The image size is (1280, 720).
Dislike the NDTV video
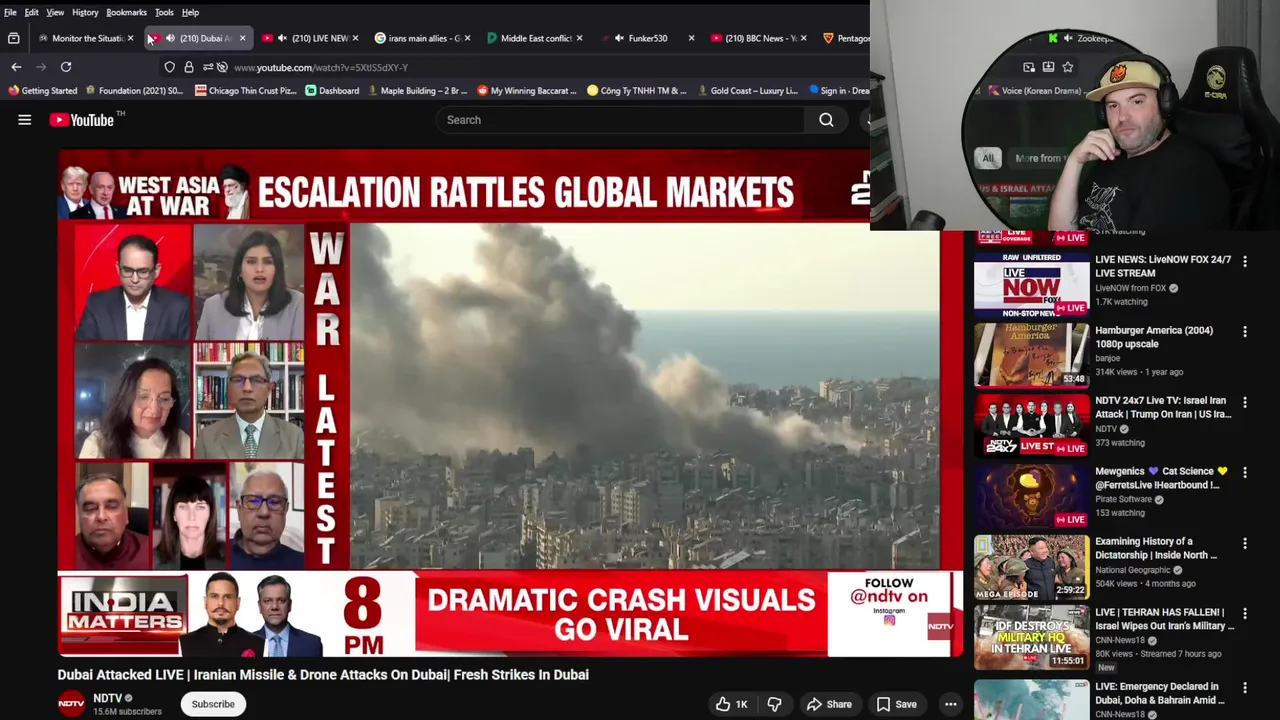774,704
